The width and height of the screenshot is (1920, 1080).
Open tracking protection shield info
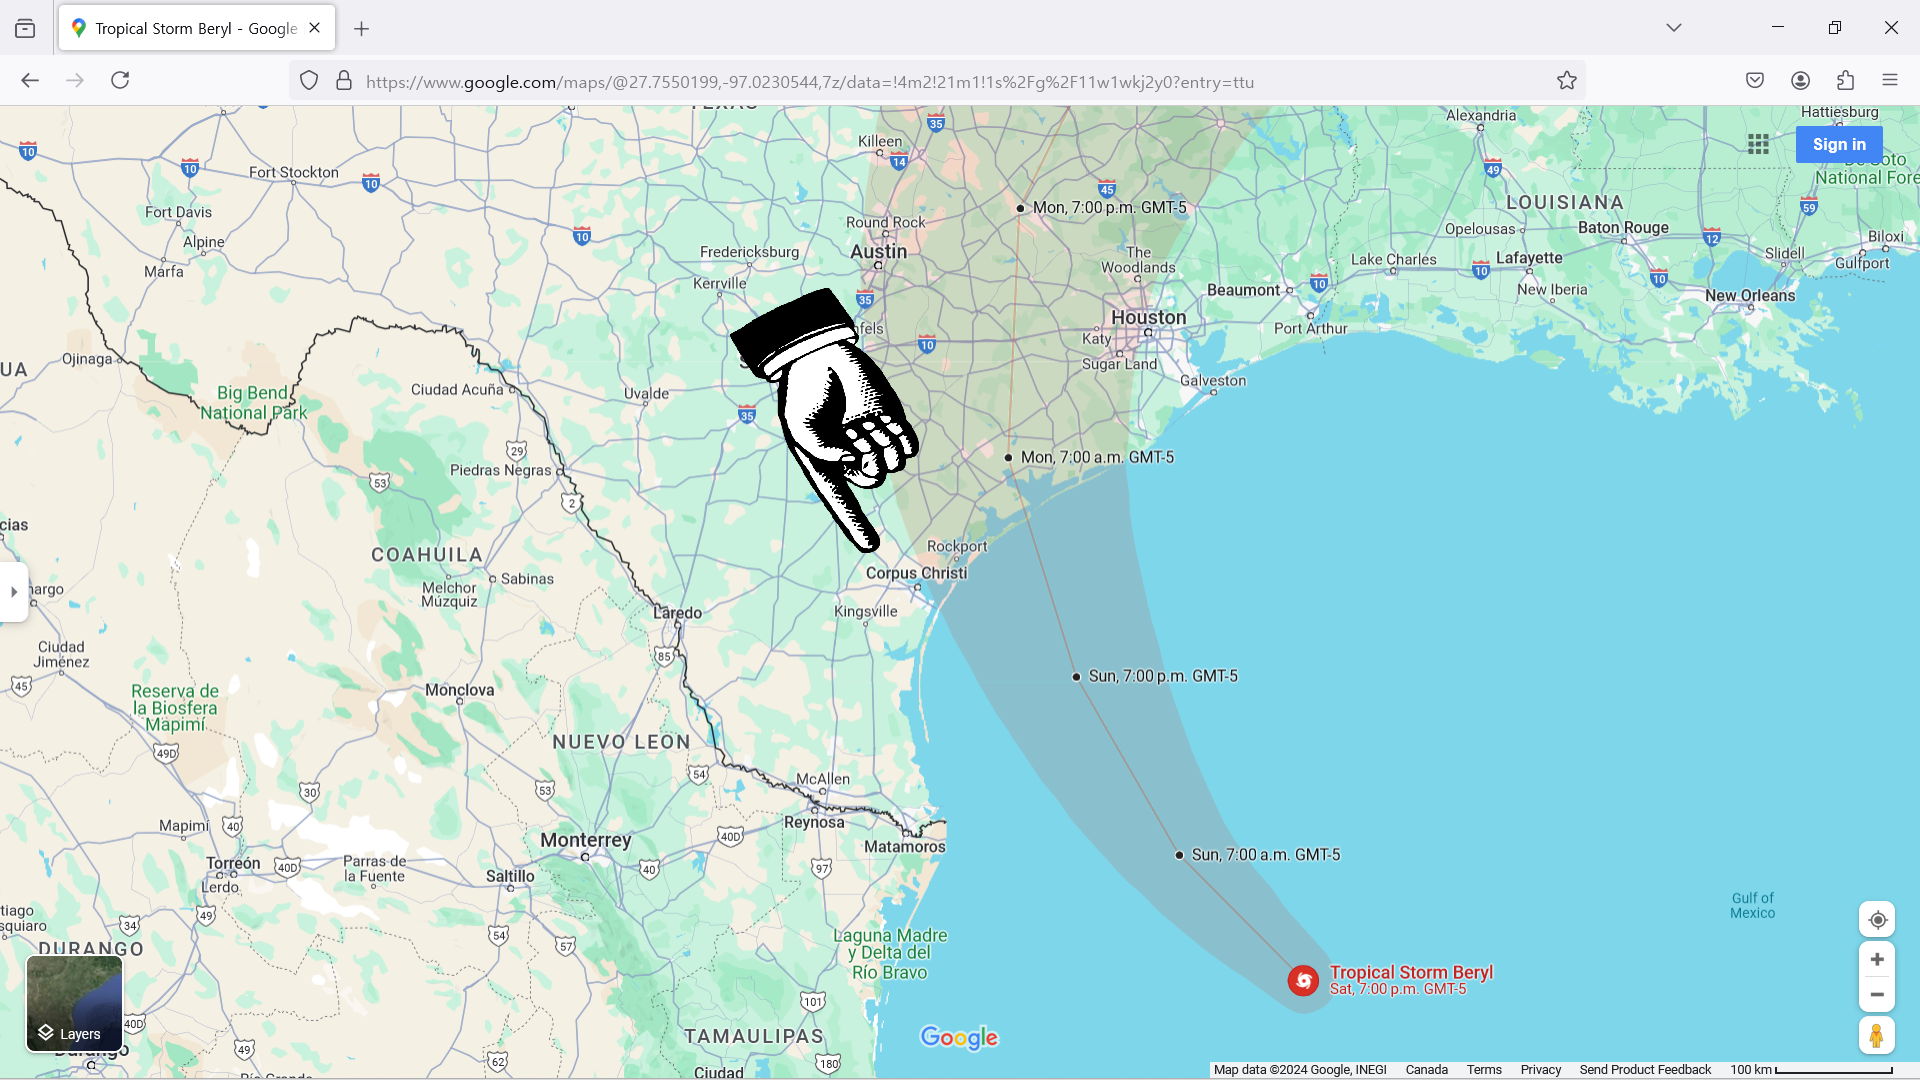309,81
